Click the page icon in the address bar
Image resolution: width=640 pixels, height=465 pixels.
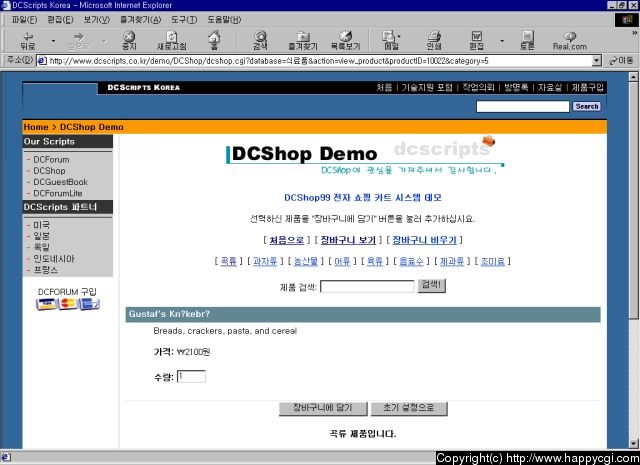[42, 61]
